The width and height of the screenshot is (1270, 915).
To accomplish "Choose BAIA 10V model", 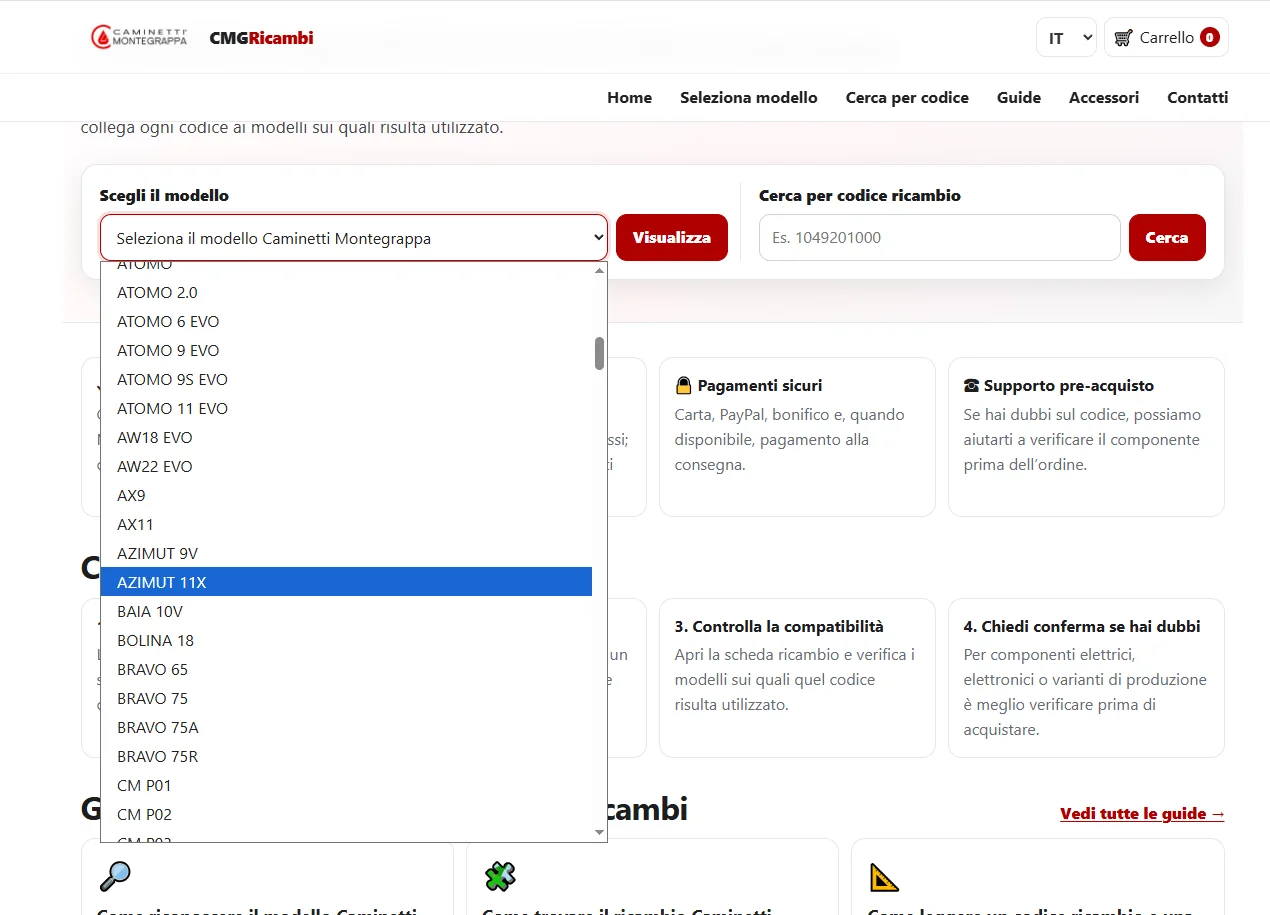I will [346, 612].
